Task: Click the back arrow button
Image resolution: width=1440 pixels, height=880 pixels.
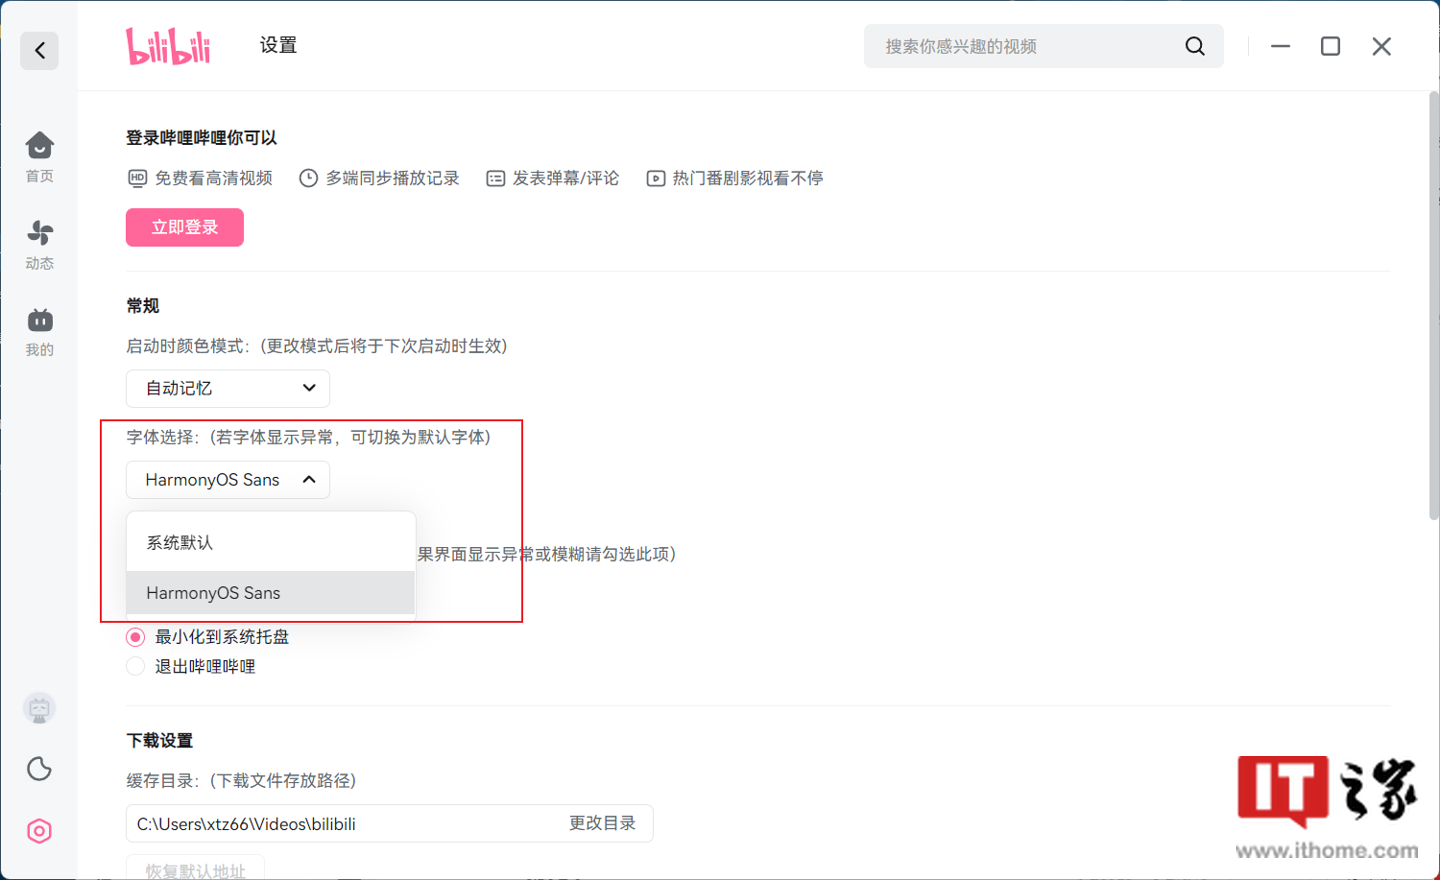Action: click(x=40, y=50)
